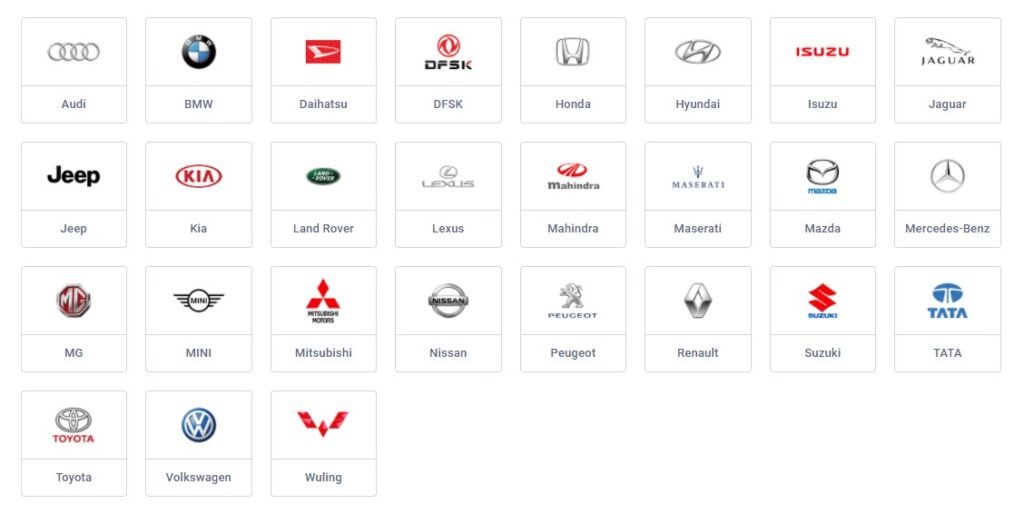This screenshot has height=514, width=1024.
Task: Select the Toyota brand name link
Action: pos(74,477)
